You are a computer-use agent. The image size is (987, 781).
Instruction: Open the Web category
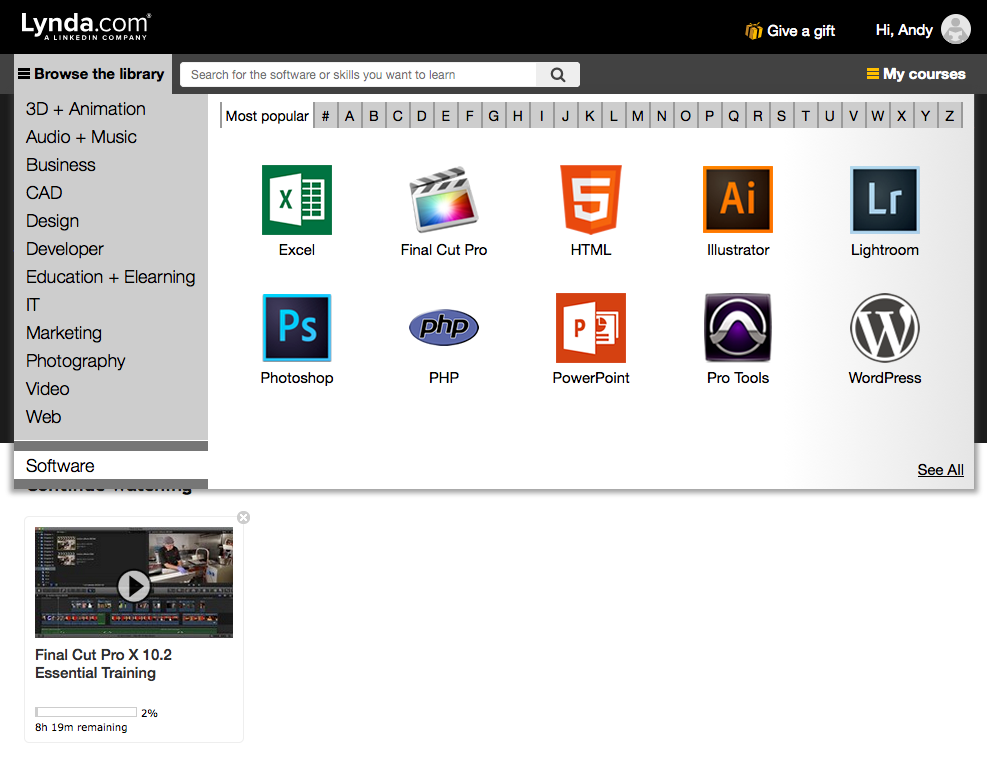click(43, 417)
